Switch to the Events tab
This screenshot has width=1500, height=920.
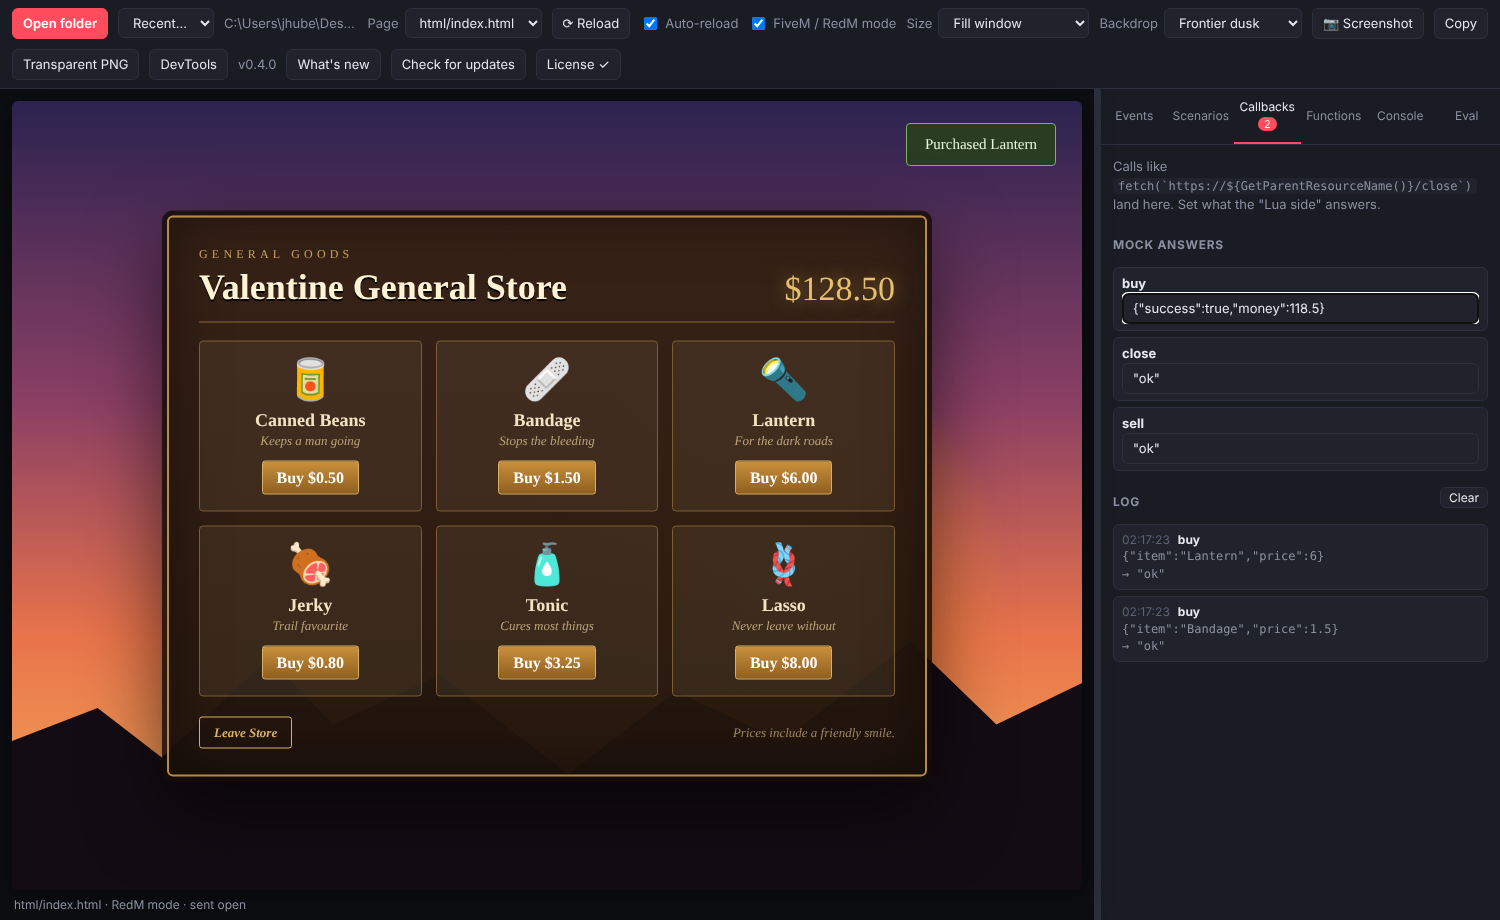click(x=1134, y=116)
